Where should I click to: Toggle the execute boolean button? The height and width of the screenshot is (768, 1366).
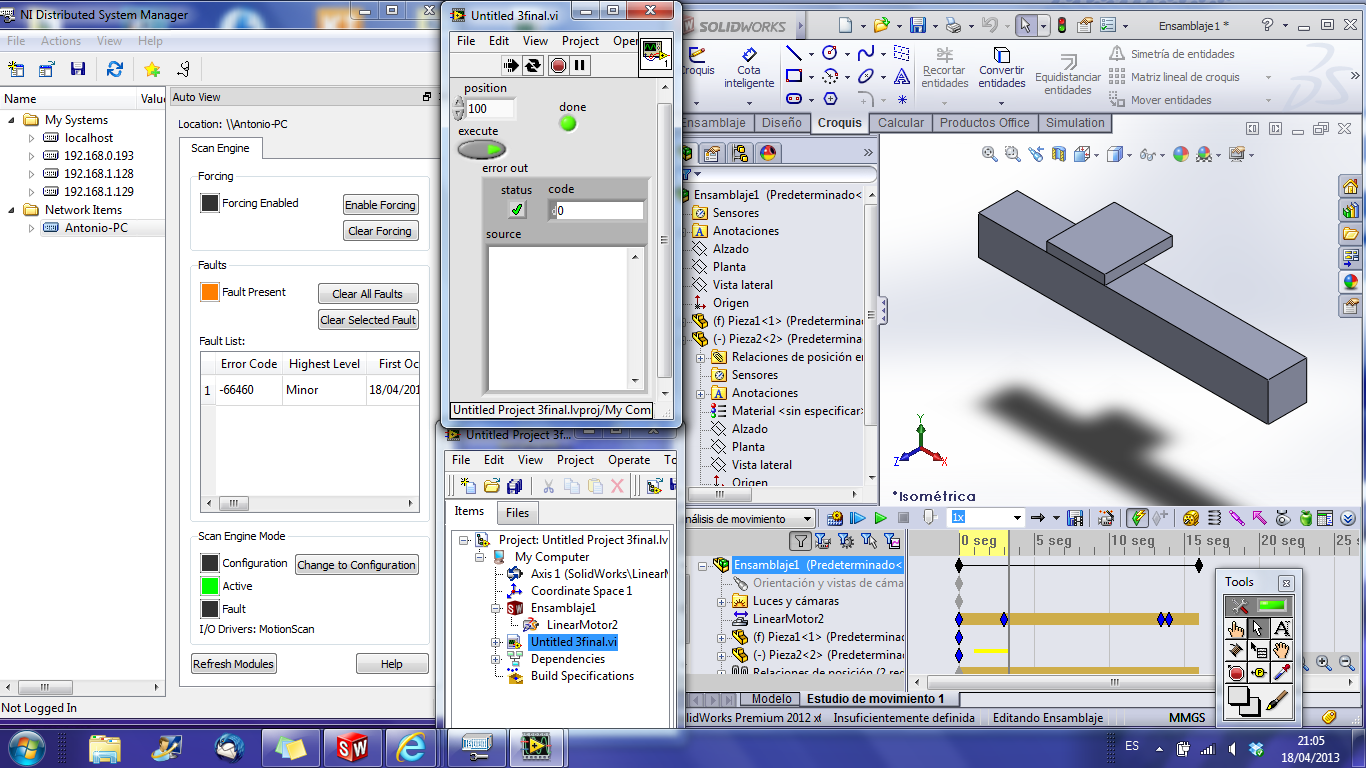tap(482, 150)
